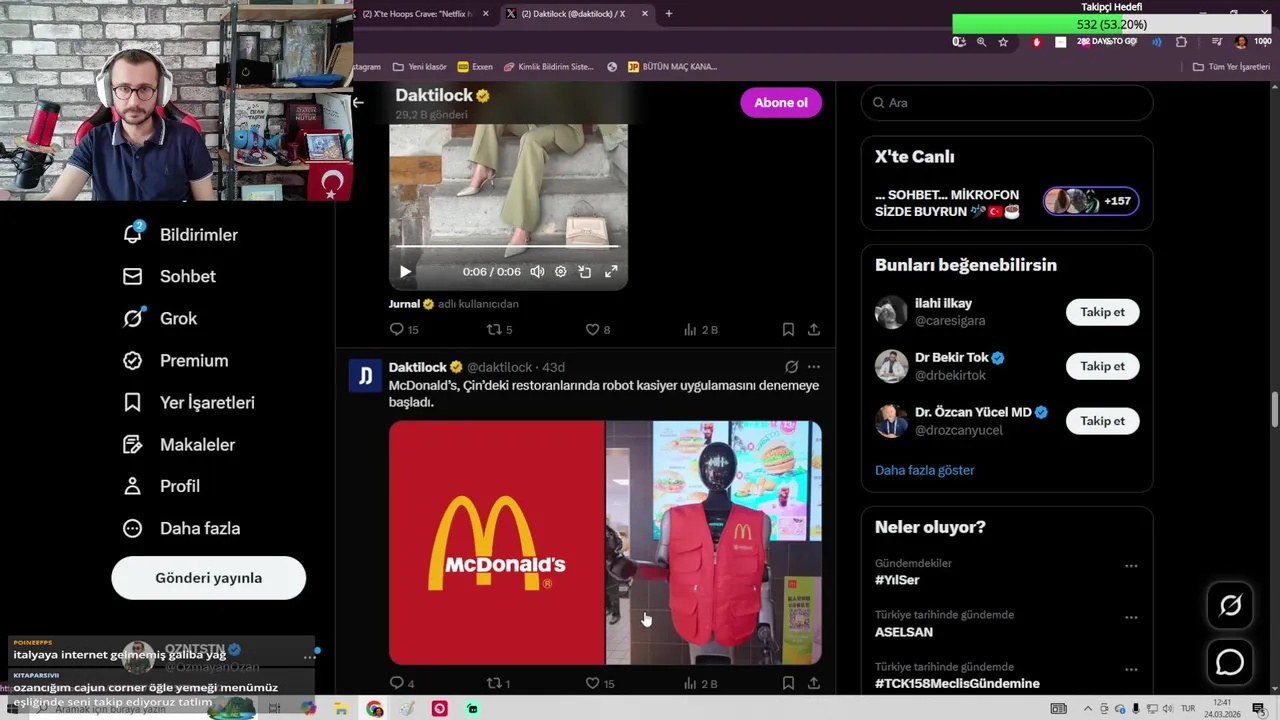Open more options on McDonald's post
The image size is (1280, 720).
click(814, 367)
